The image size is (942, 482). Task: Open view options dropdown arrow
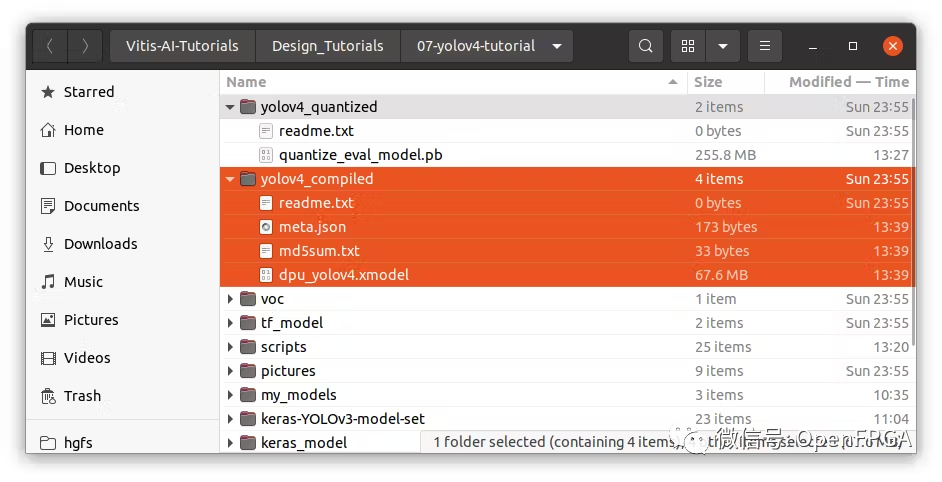722,46
